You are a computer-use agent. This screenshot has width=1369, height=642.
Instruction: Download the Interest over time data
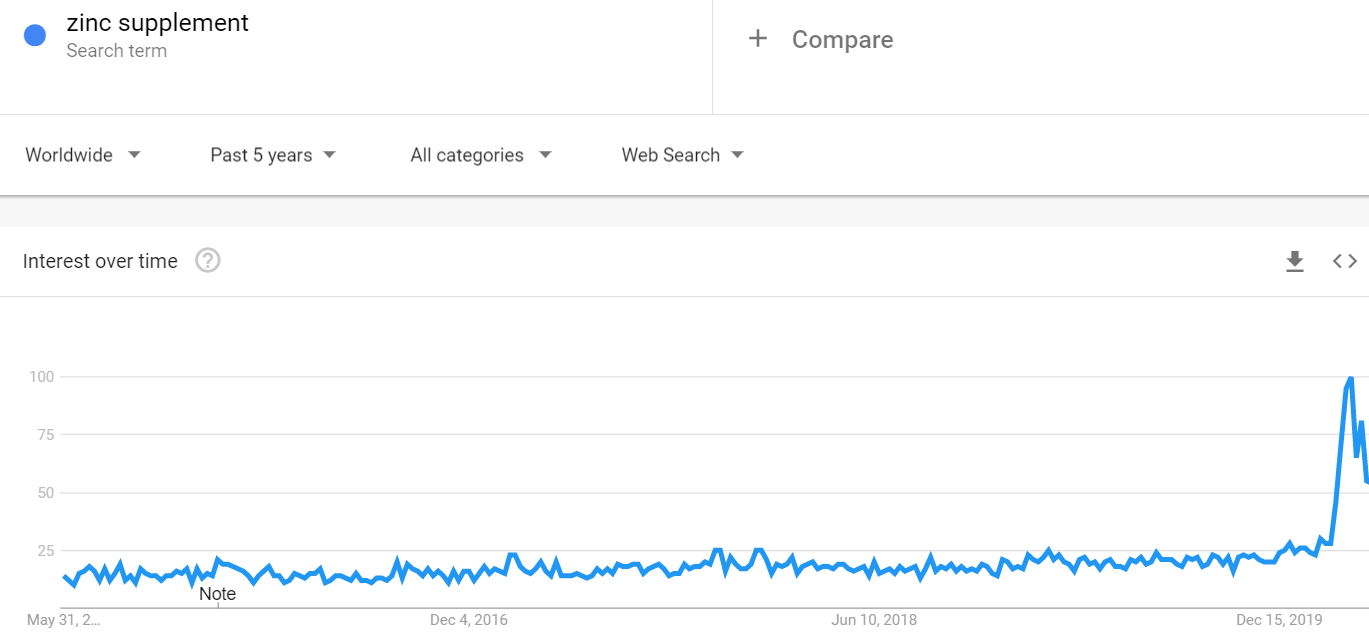pos(1295,261)
